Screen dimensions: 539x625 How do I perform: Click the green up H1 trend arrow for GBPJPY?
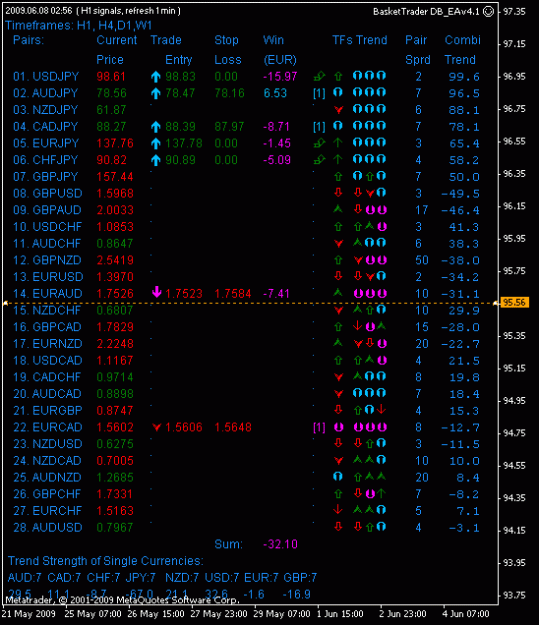tap(338, 176)
